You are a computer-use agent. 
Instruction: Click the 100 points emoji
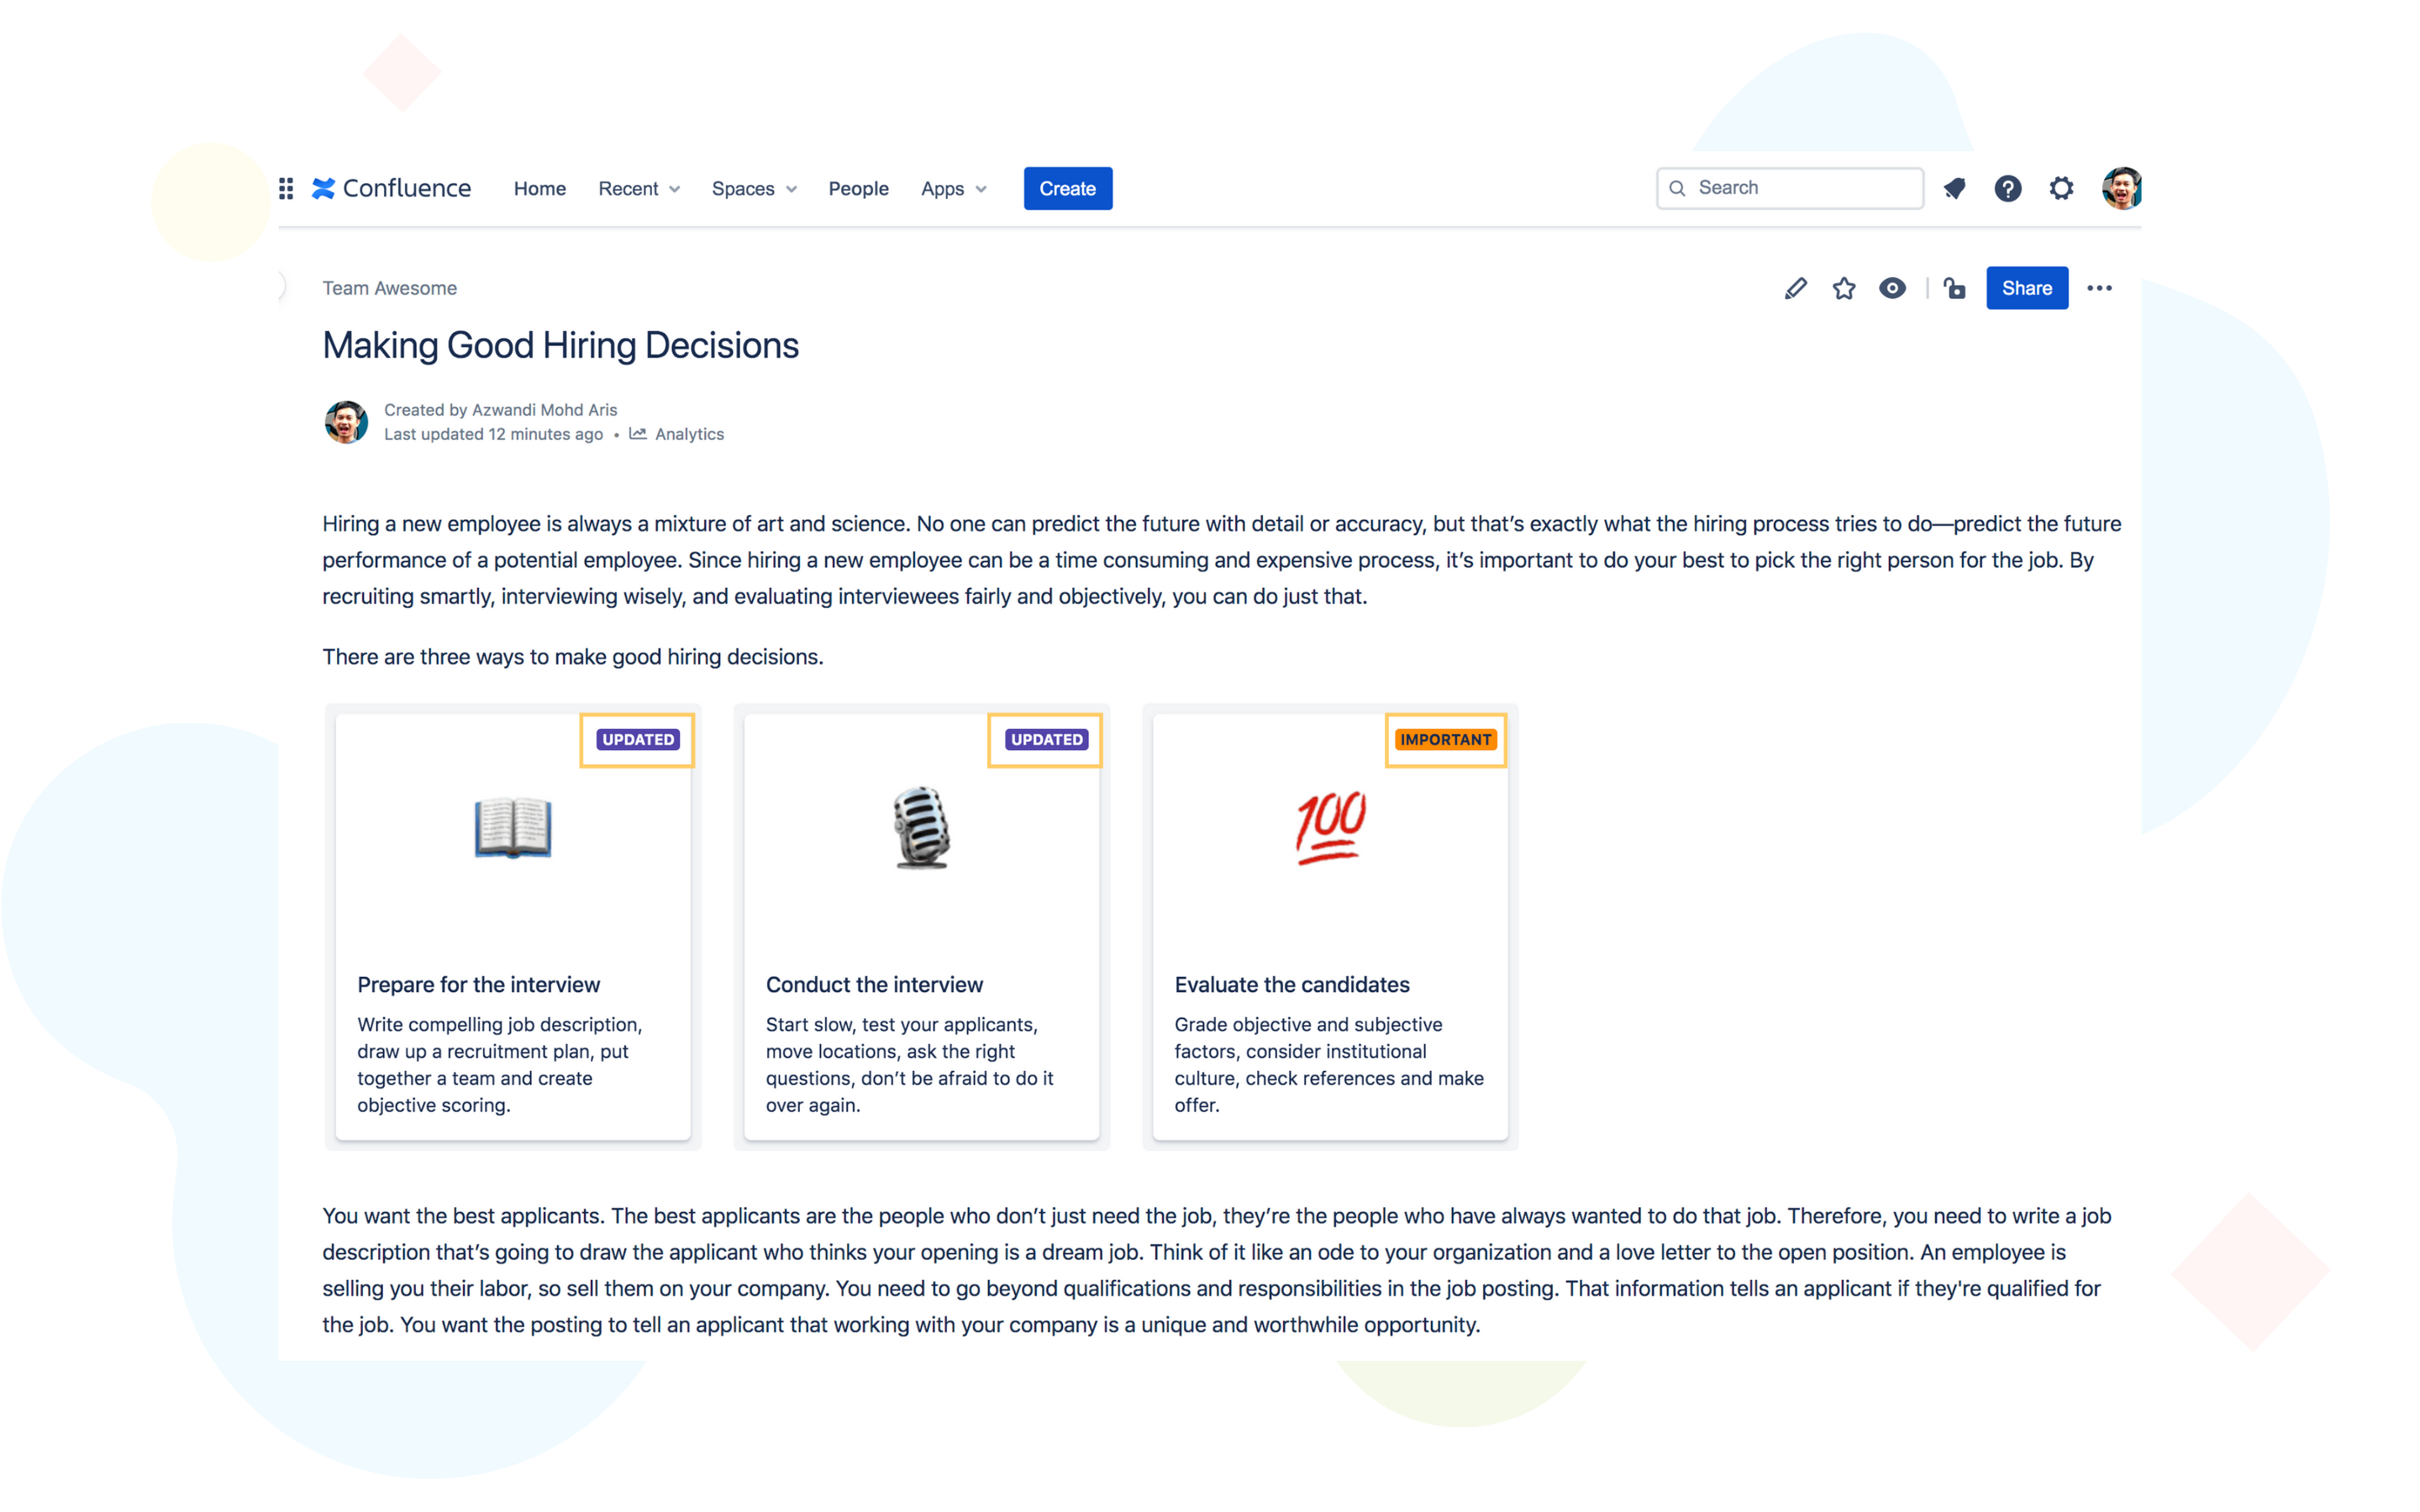point(1330,827)
